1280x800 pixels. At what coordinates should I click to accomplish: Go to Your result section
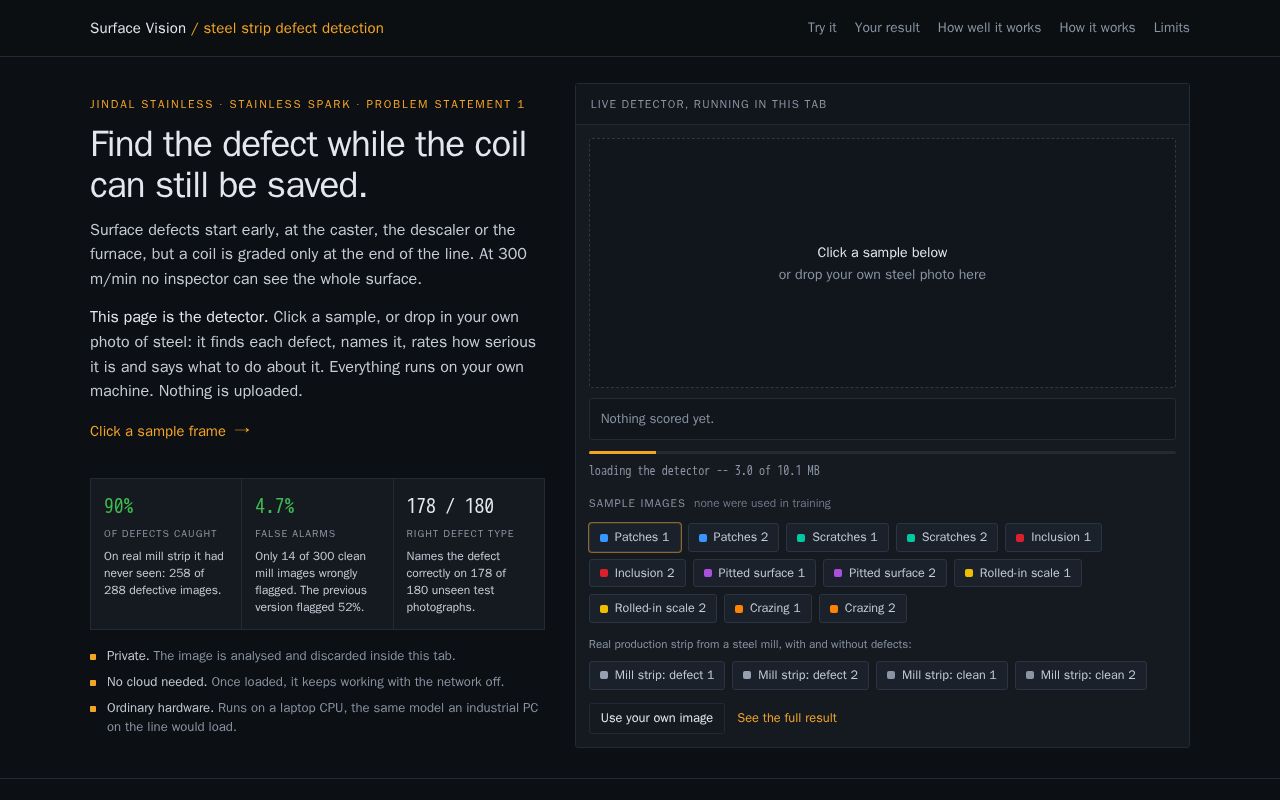[x=887, y=28]
